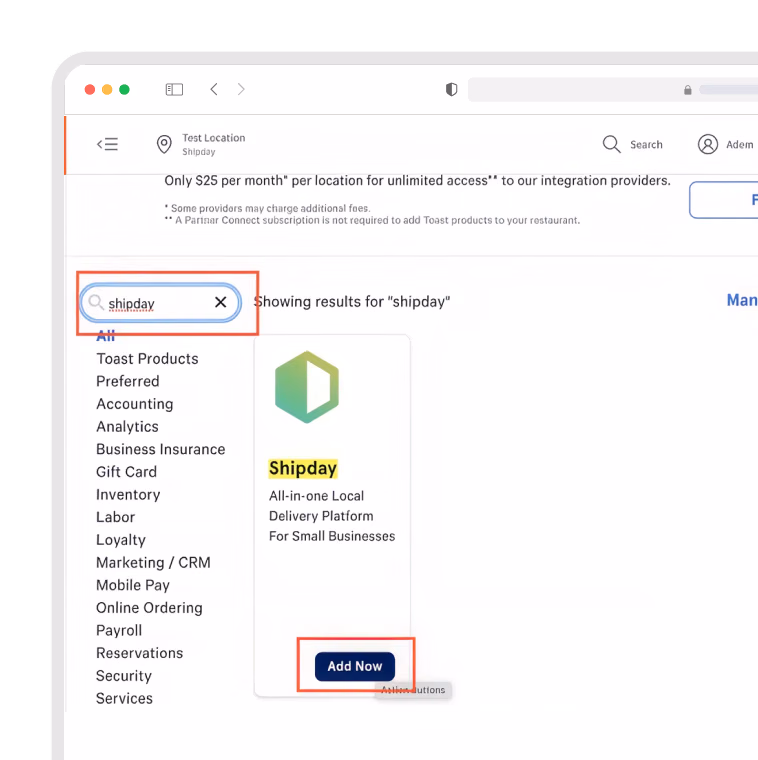Collapse the navigation menu icon
Image resolution: width=758 pixels, height=760 pixels.
tap(107, 144)
